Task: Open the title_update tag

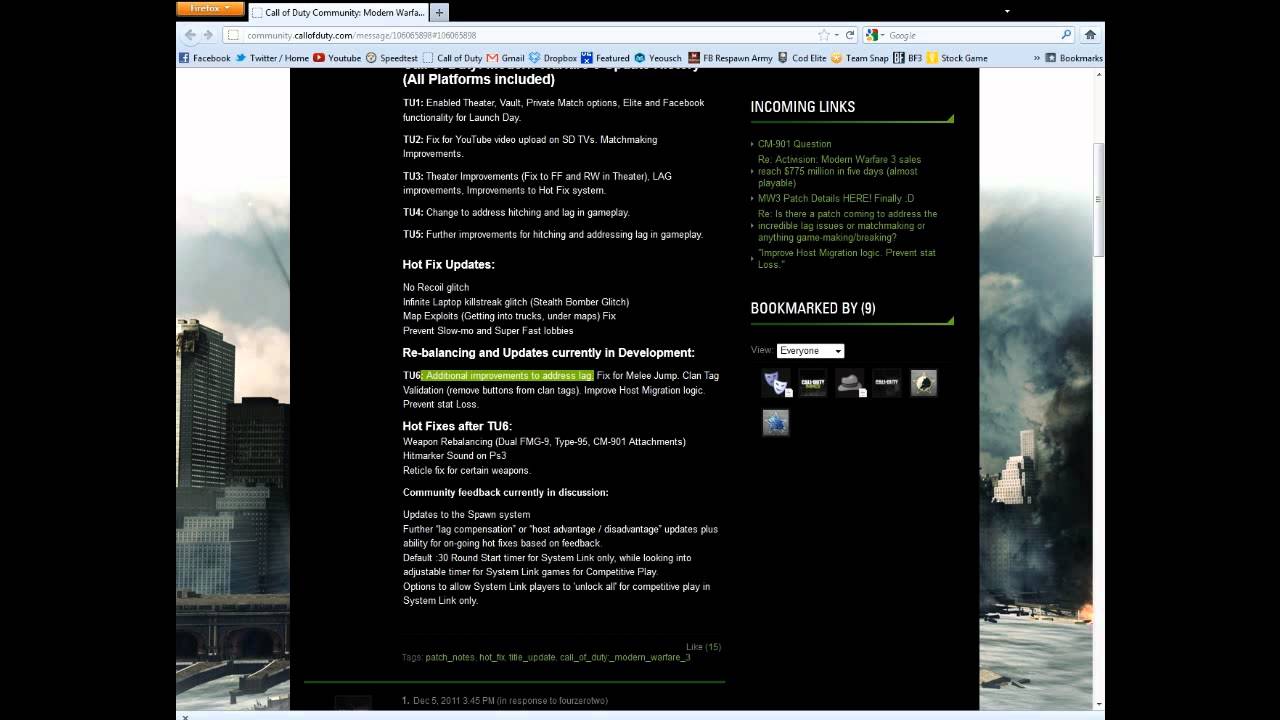Action: [x=532, y=658]
